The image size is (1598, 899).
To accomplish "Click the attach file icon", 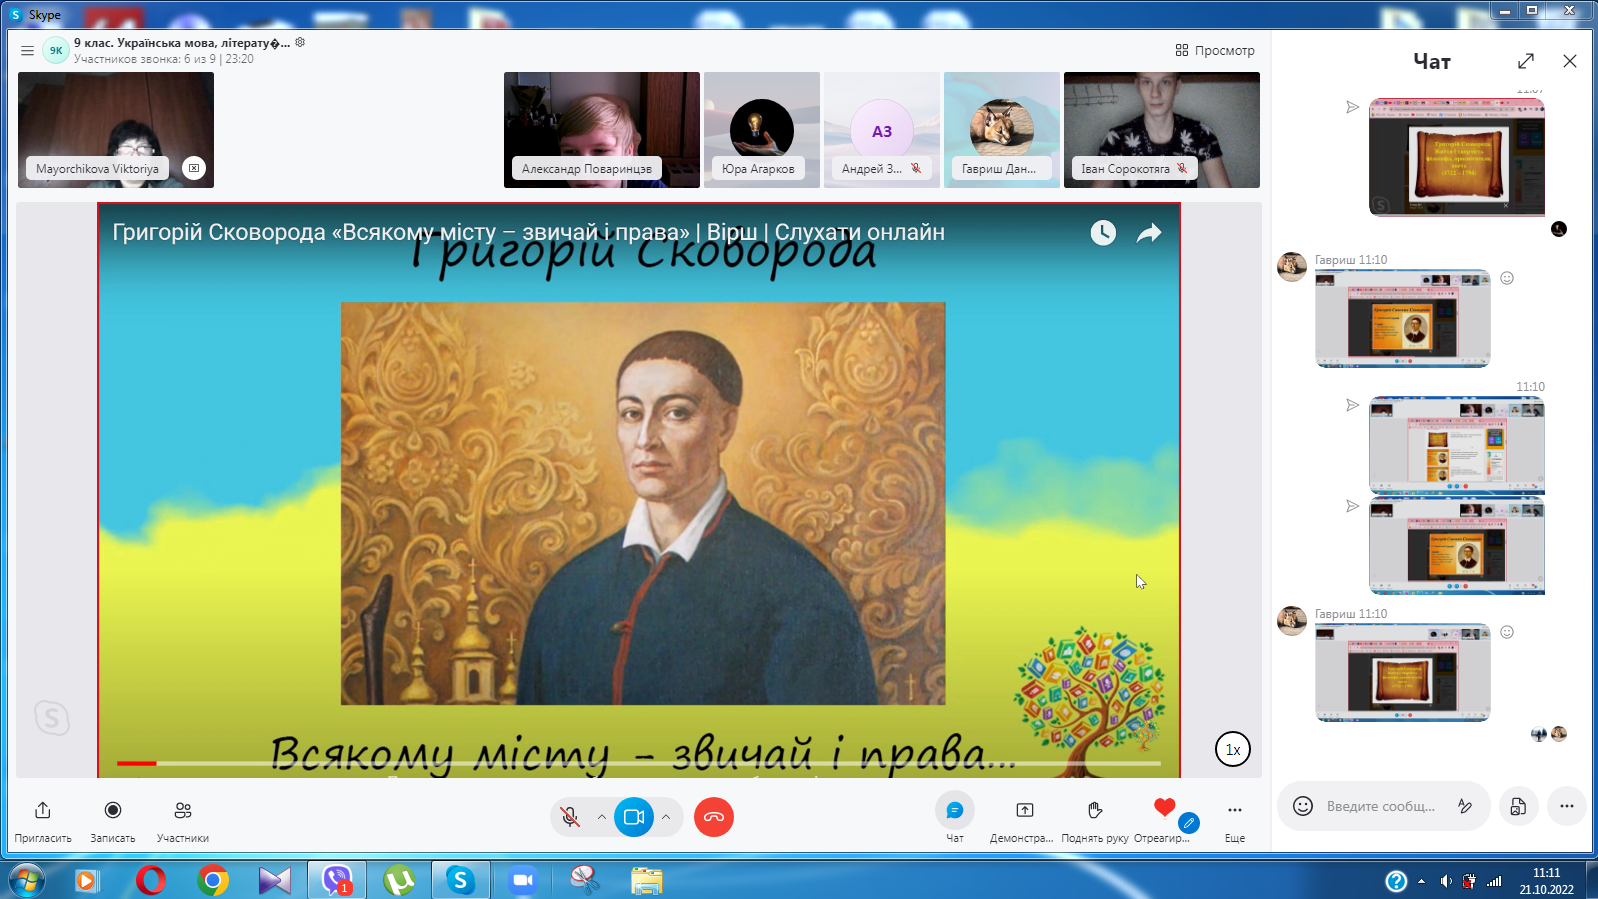I will pos(1518,806).
